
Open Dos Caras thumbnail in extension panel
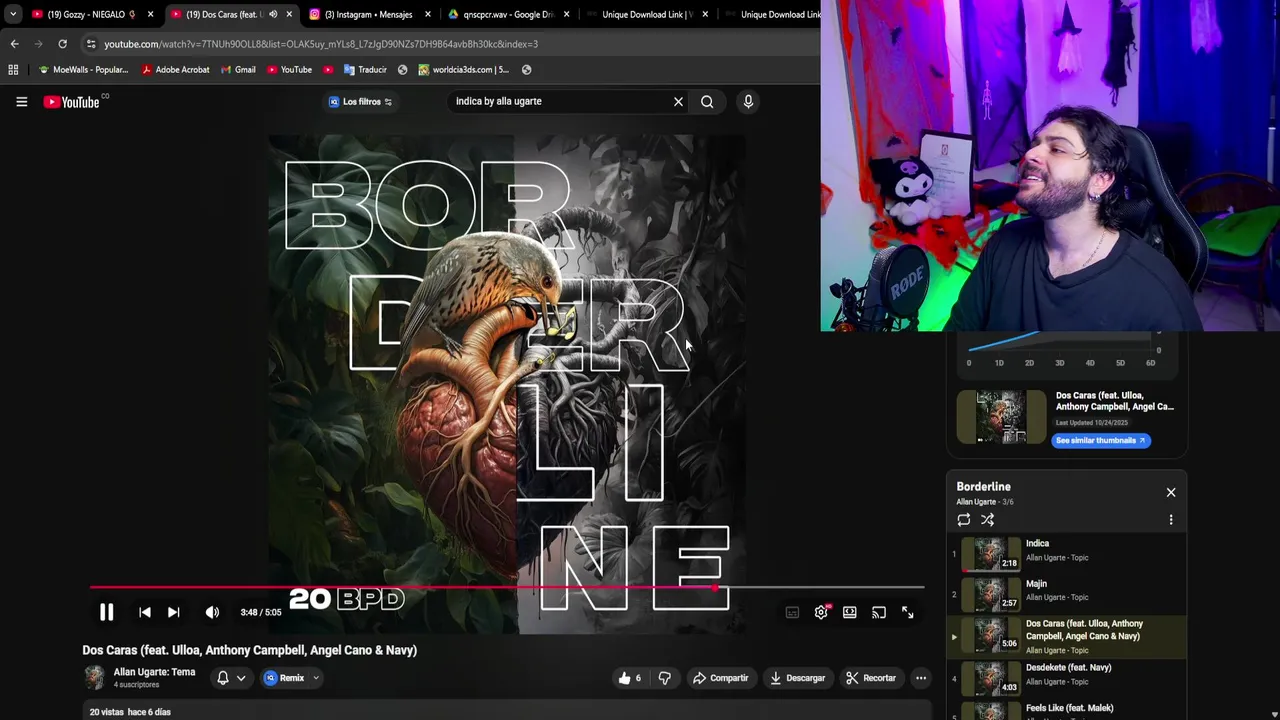(x=1000, y=416)
